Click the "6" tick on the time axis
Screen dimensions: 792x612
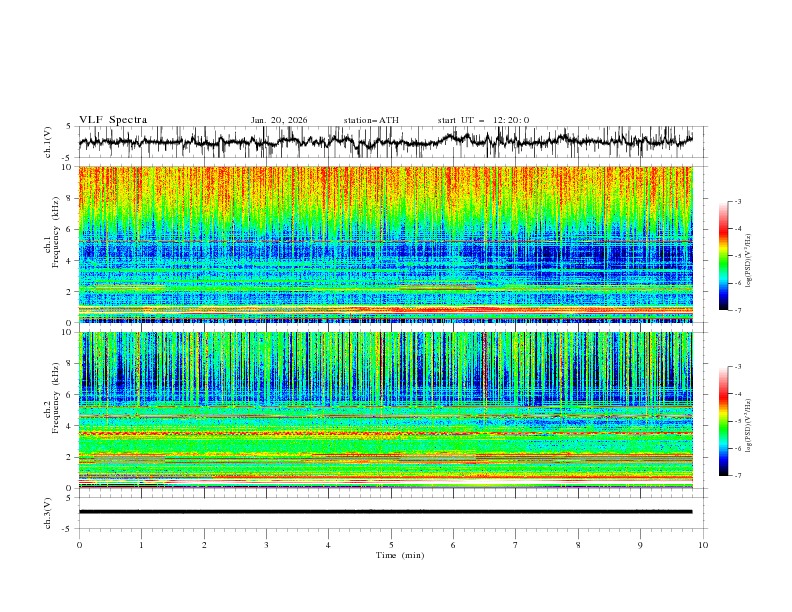point(453,545)
